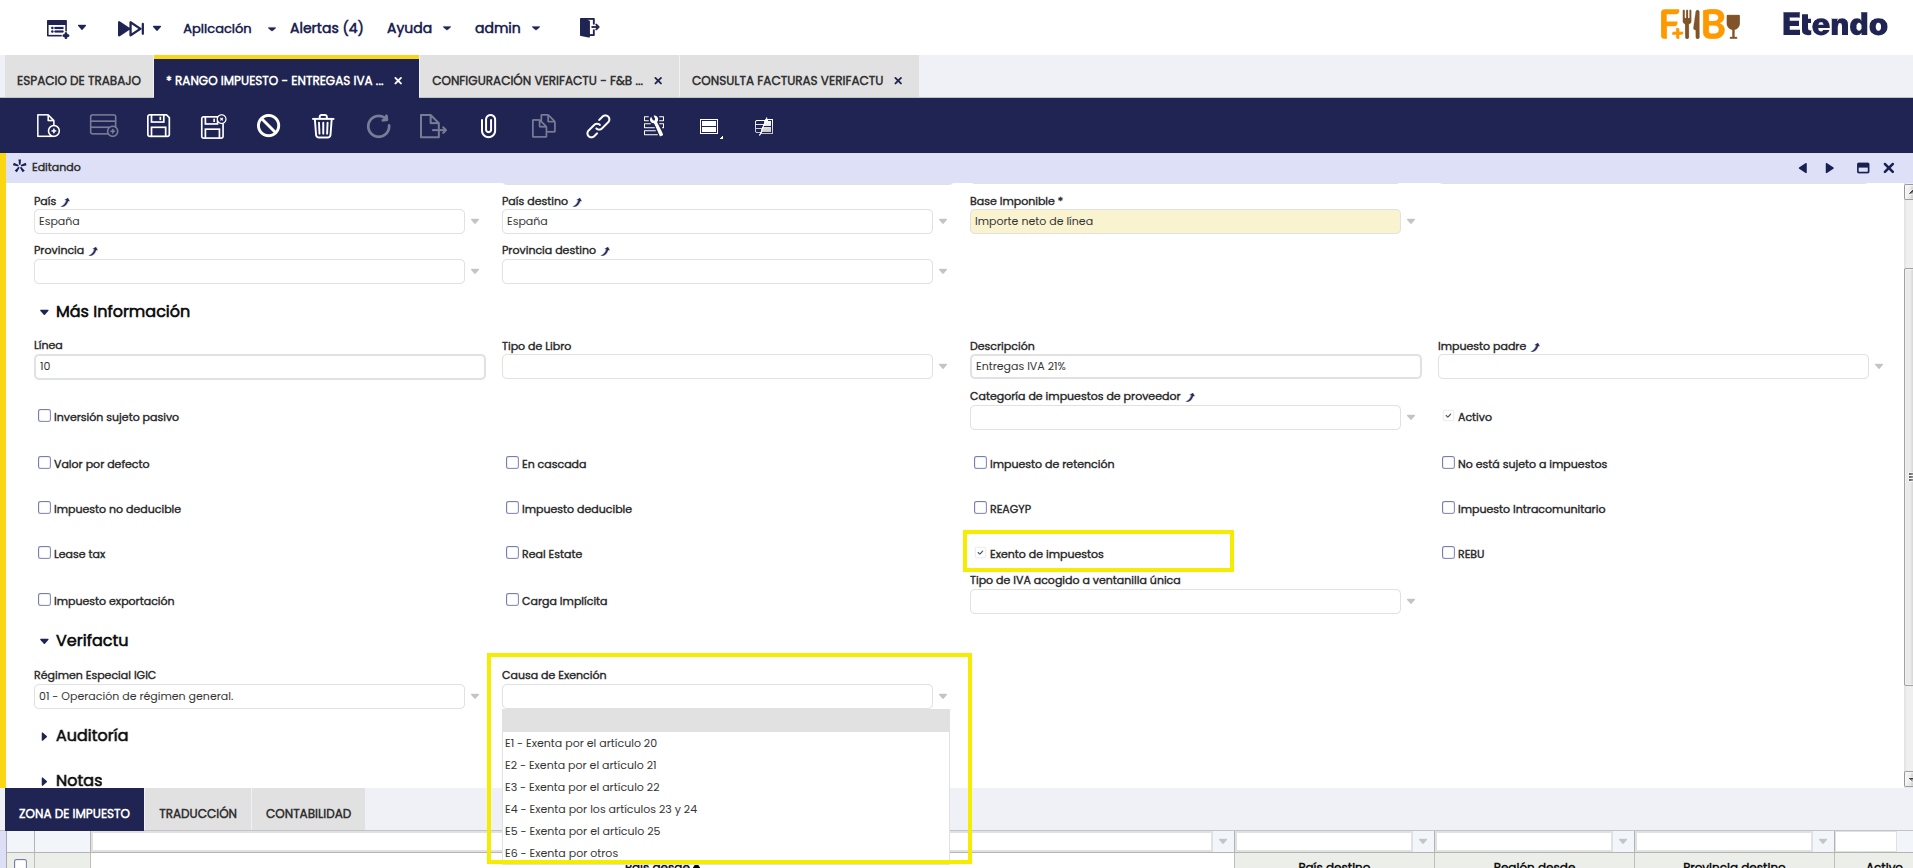The image size is (1913, 868).
Task: Open the Causa de Exención dropdown
Action: pos(942,696)
